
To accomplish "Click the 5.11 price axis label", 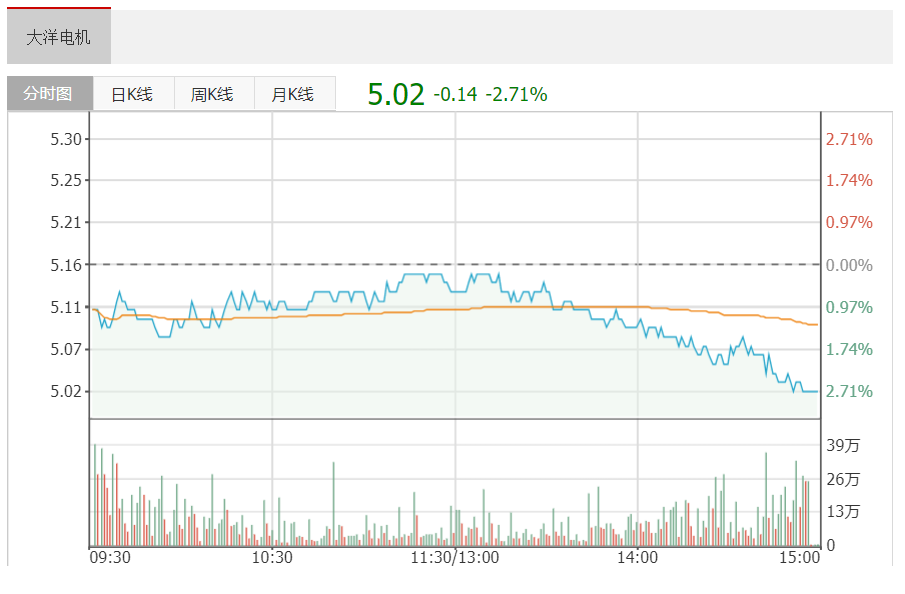I will tap(66, 307).
